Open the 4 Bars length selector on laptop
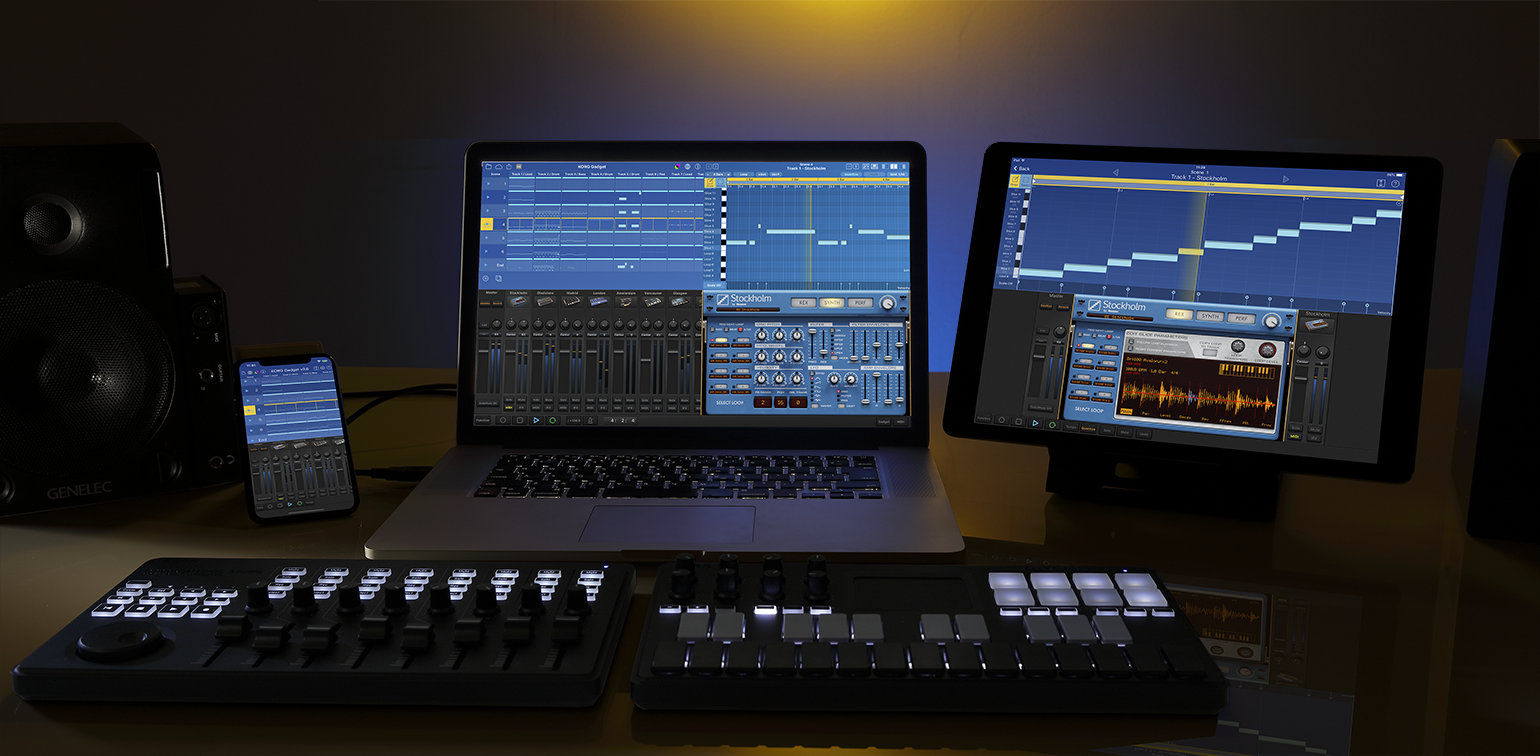The width and height of the screenshot is (1540, 756). click(718, 174)
